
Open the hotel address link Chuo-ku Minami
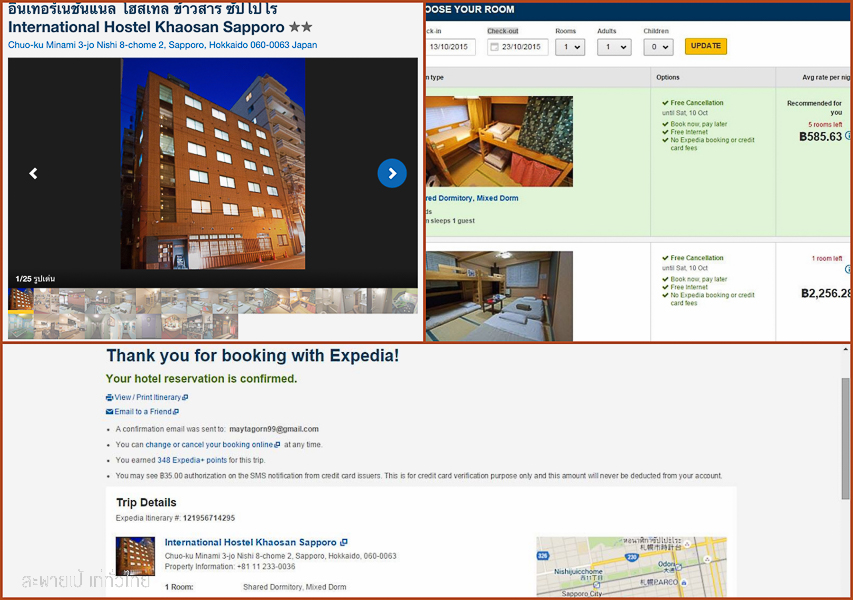pos(162,45)
